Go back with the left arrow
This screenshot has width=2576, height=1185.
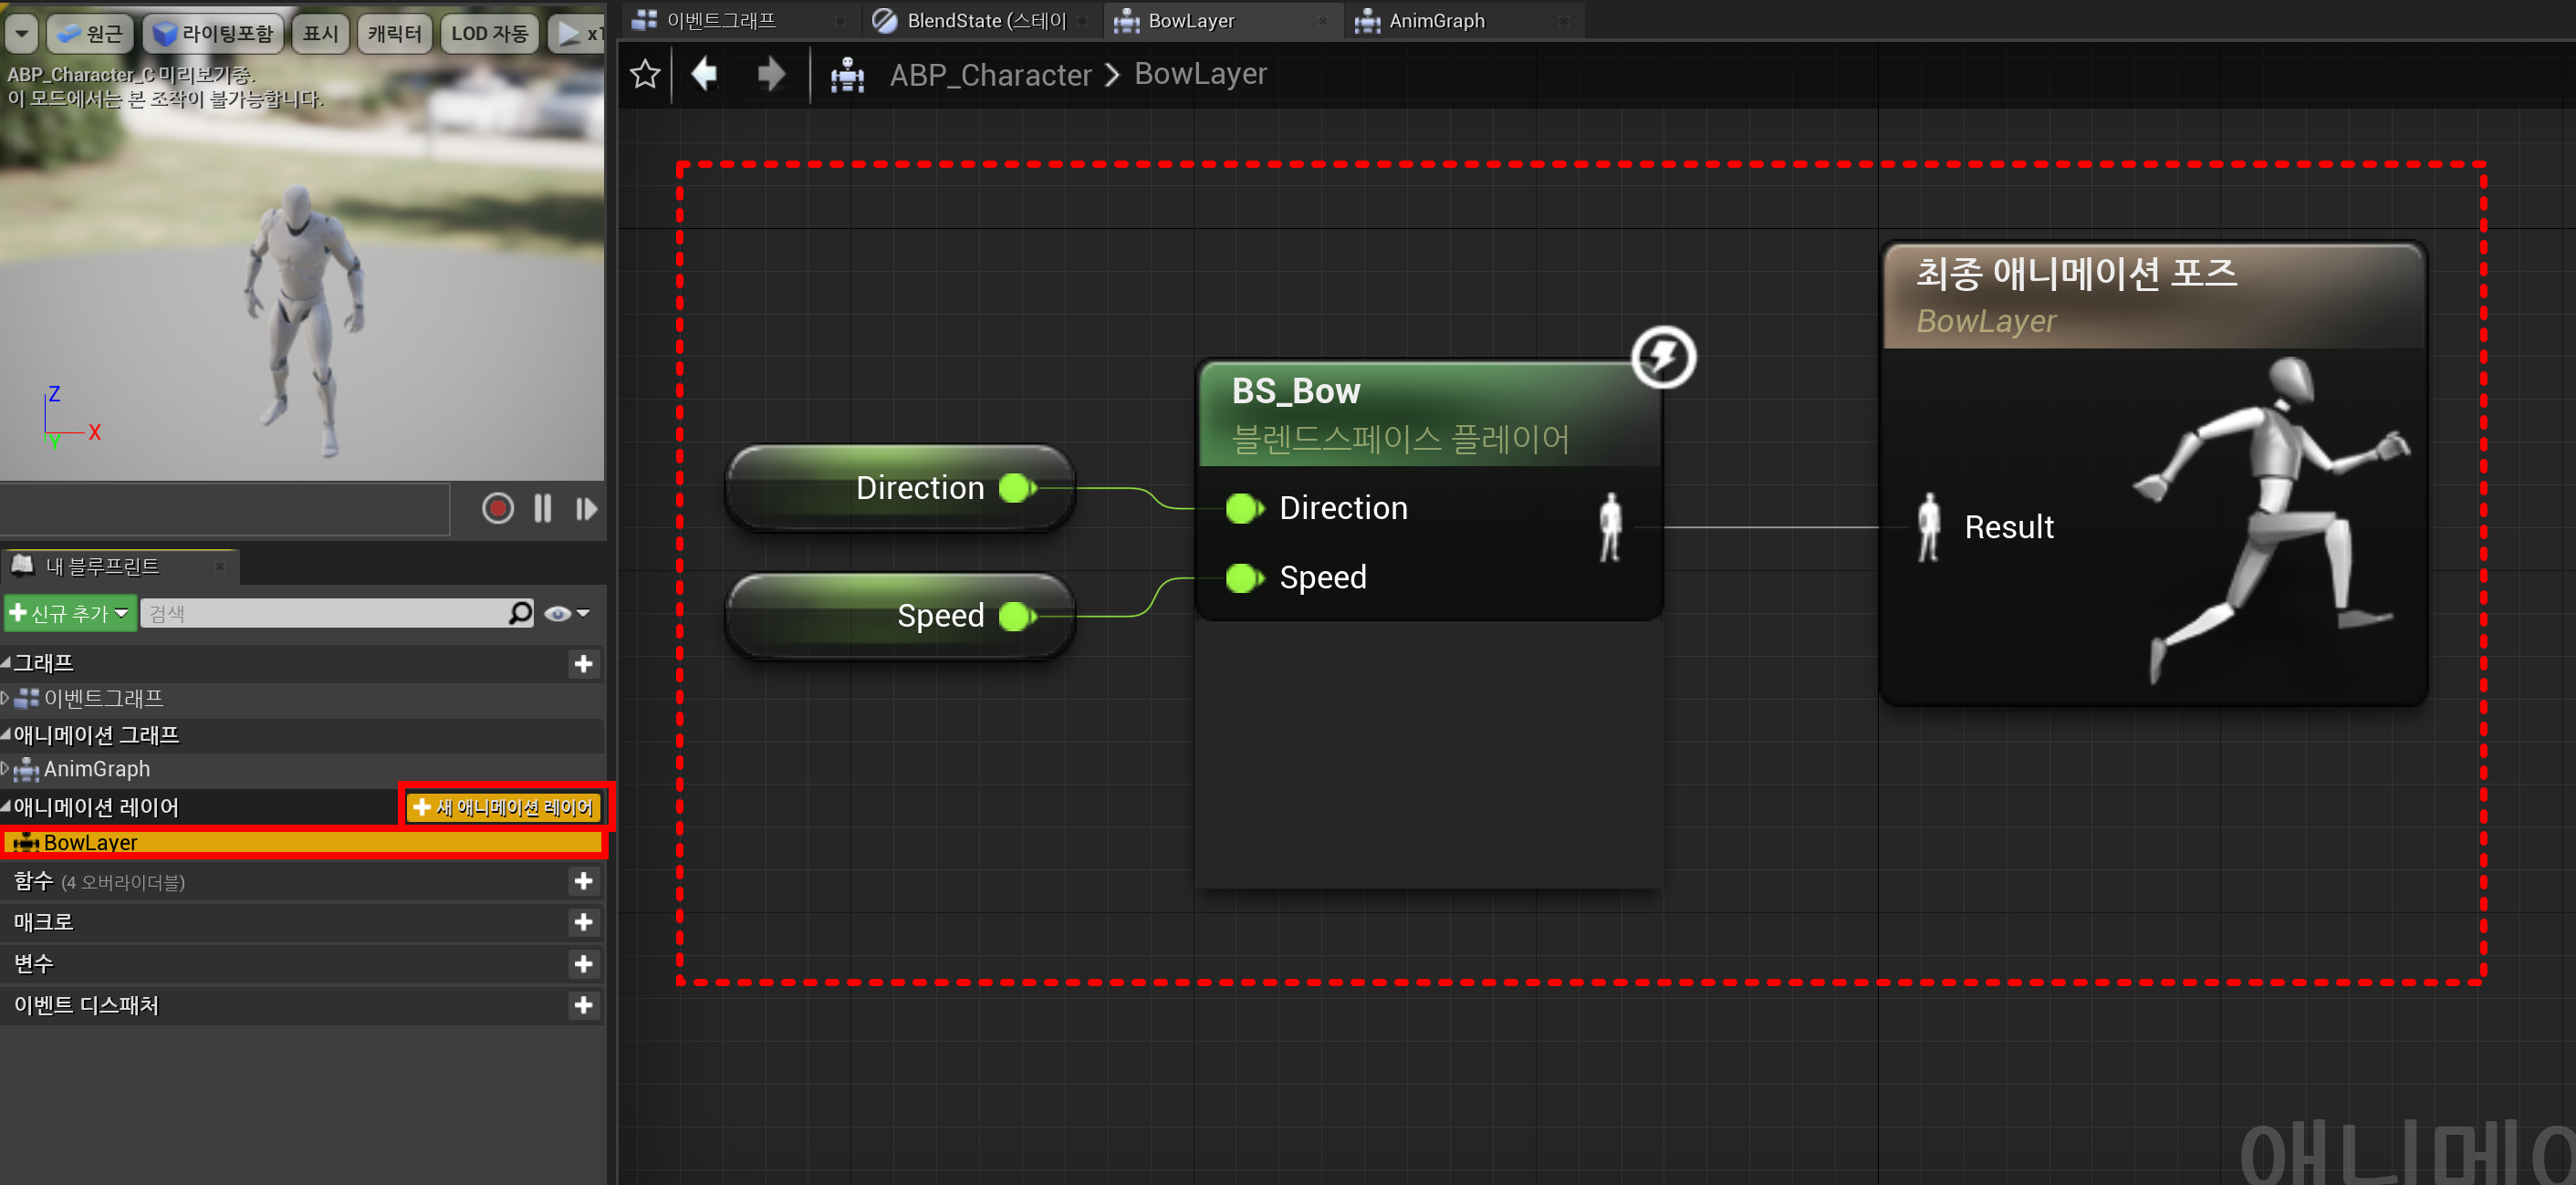tap(705, 74)
